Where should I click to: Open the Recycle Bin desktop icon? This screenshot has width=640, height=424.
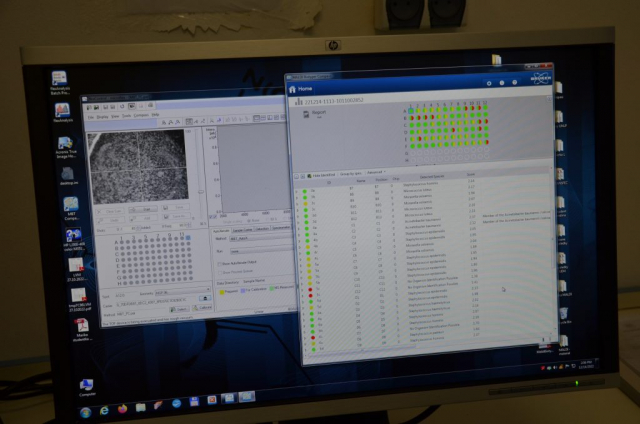564,315
